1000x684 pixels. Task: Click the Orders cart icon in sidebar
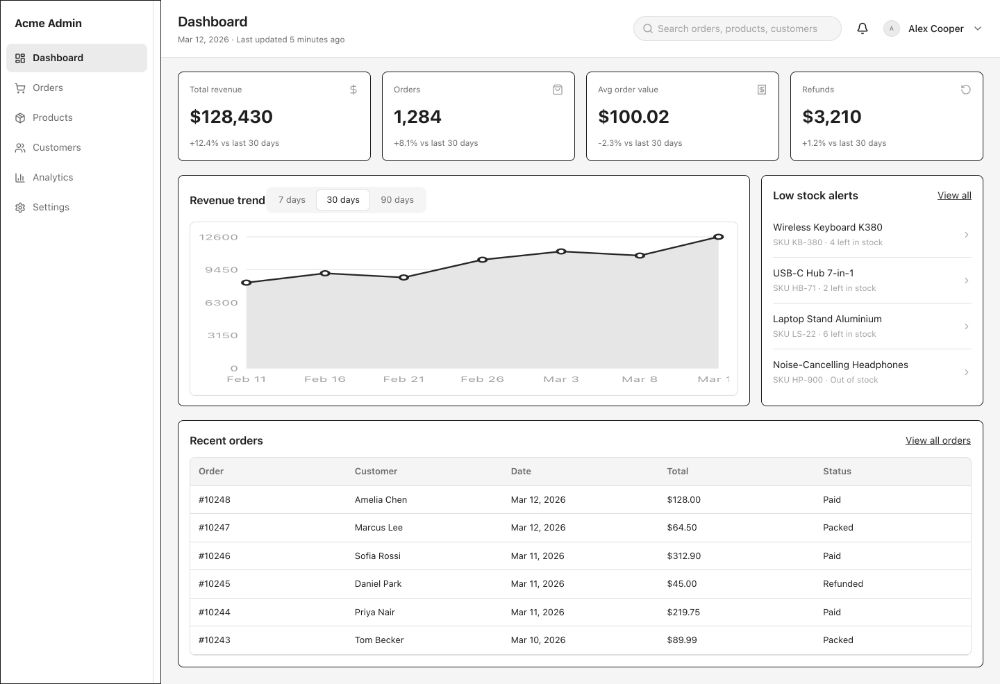pos(20,88)
